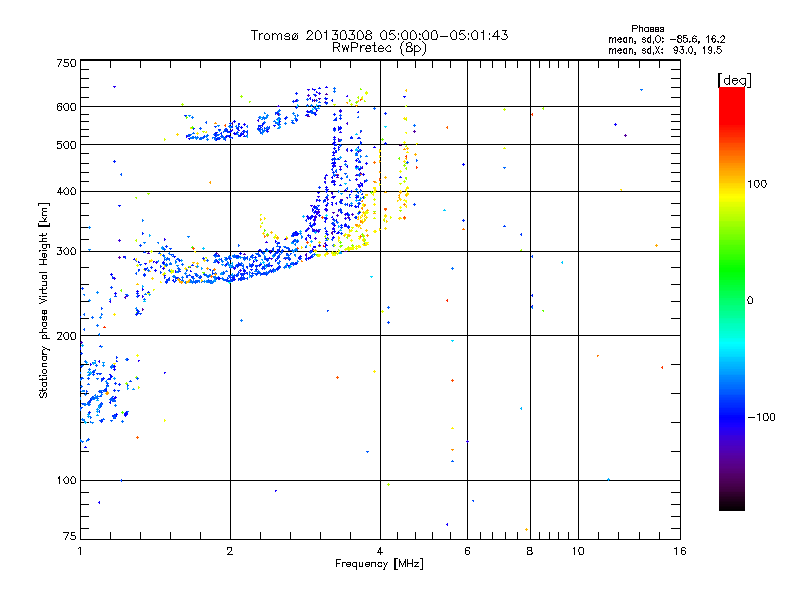Viewport: 800px width, 600px height.
Task: Click the x-axis tick label "10"
Action: click(x=578, y=551)
